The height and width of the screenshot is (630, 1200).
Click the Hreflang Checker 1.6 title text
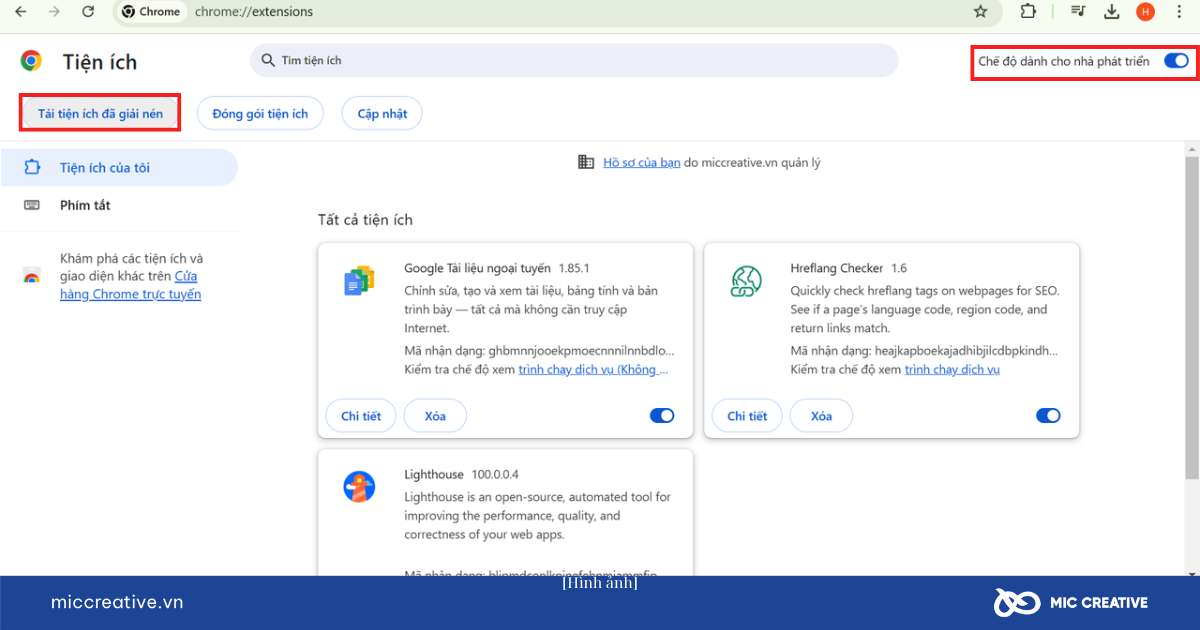(x=848, y=268)
